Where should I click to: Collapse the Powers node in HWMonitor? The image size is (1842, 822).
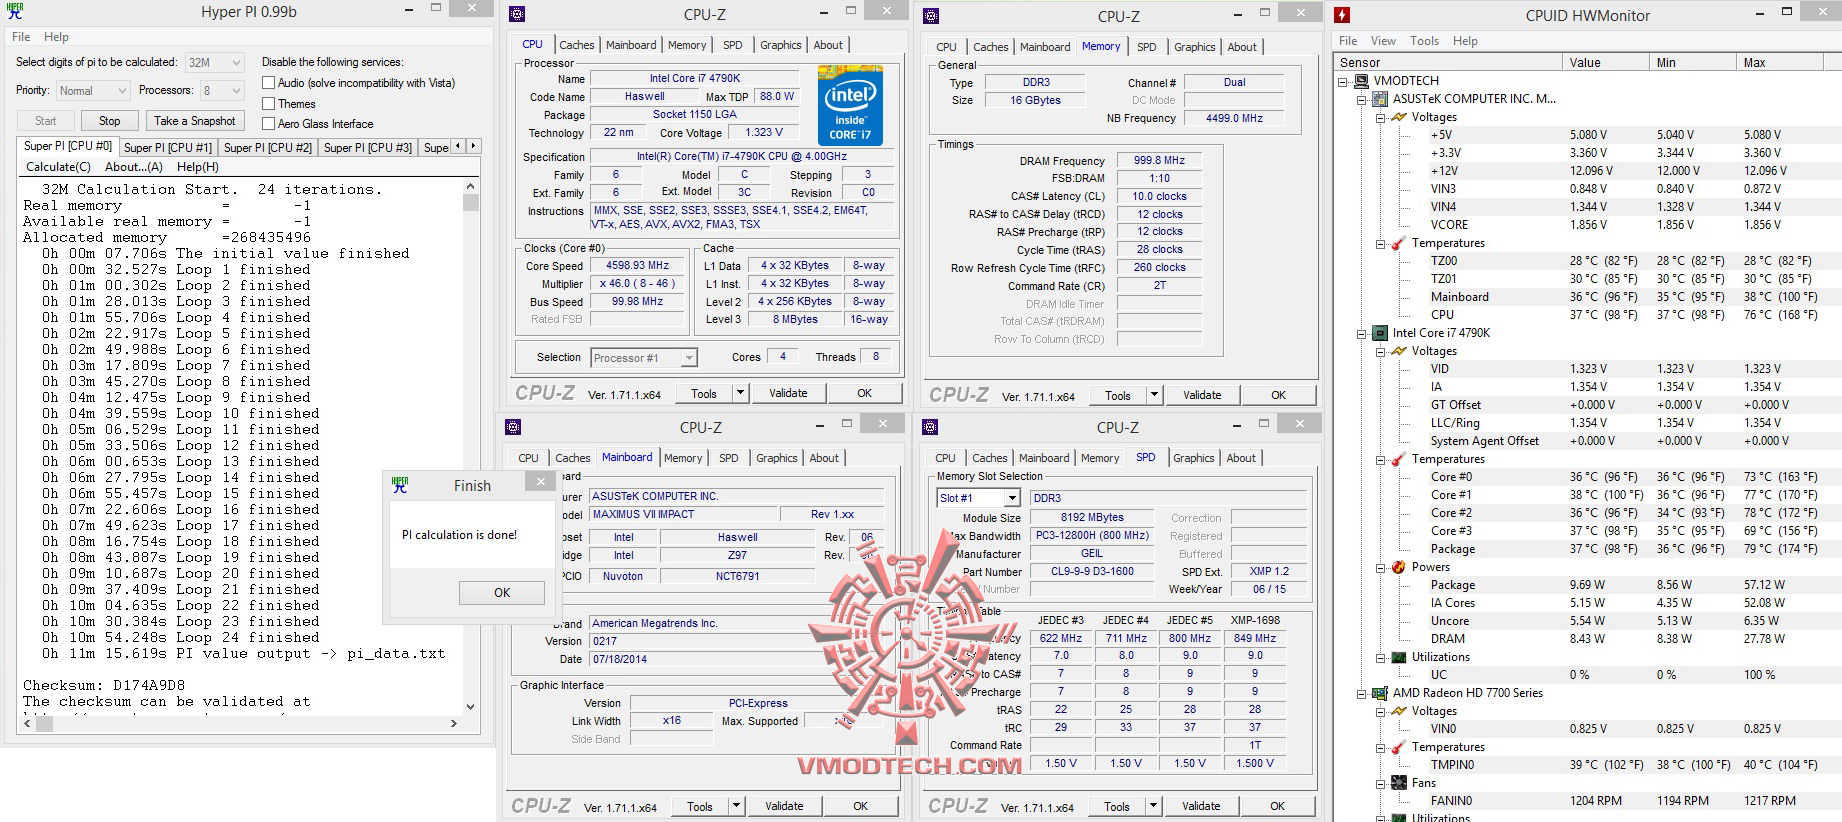(x=1381, y=568)
